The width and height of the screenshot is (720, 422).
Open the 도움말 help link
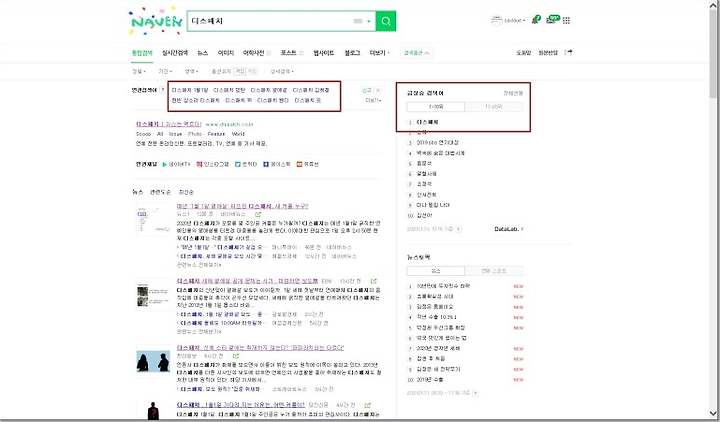(x=523, y=53)
